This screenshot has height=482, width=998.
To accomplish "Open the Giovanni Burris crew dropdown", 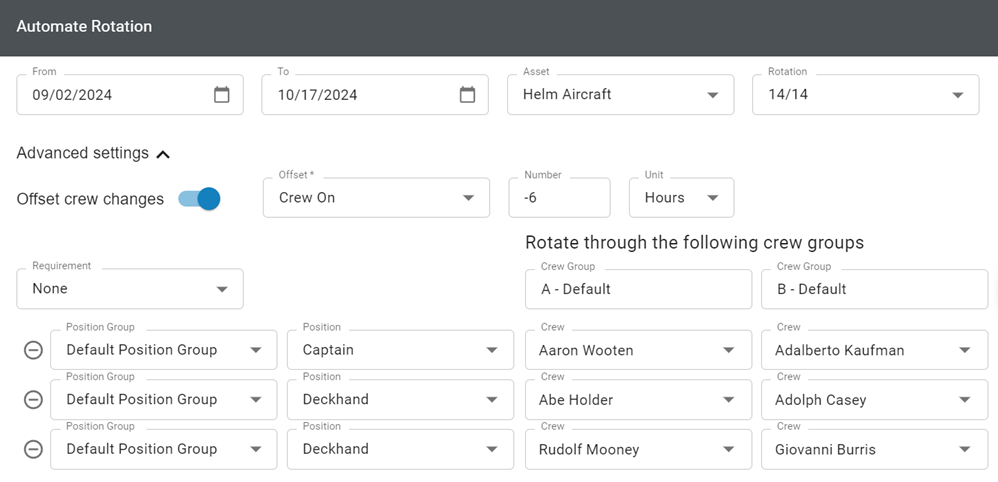I will coord(875,450).
